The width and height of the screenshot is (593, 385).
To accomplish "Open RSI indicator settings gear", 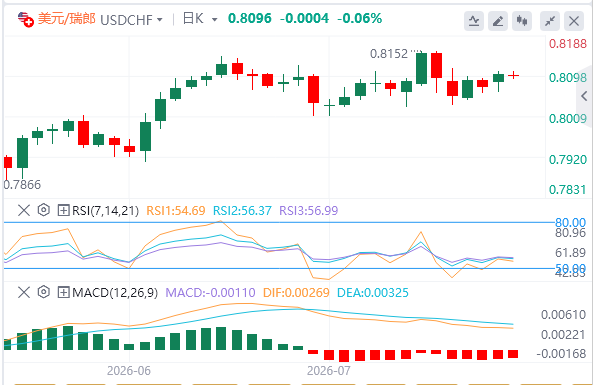I will (44, 210).
